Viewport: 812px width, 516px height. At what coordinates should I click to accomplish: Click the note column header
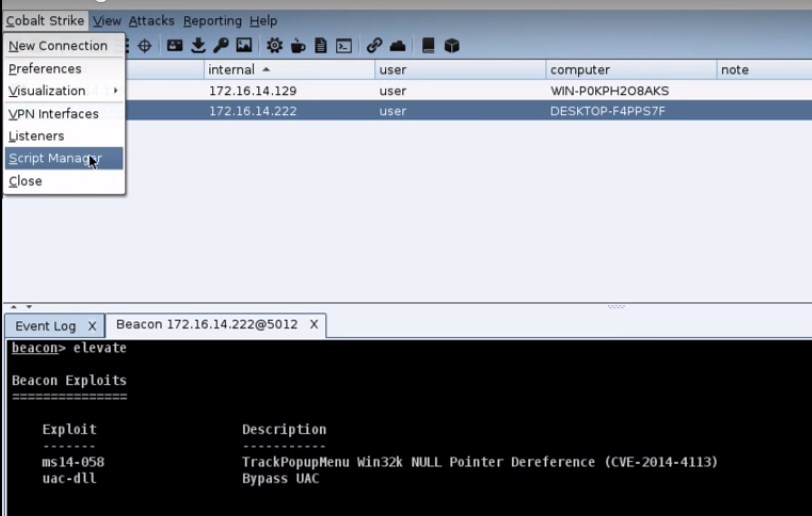pyautogui.click(x=764, y=69)
